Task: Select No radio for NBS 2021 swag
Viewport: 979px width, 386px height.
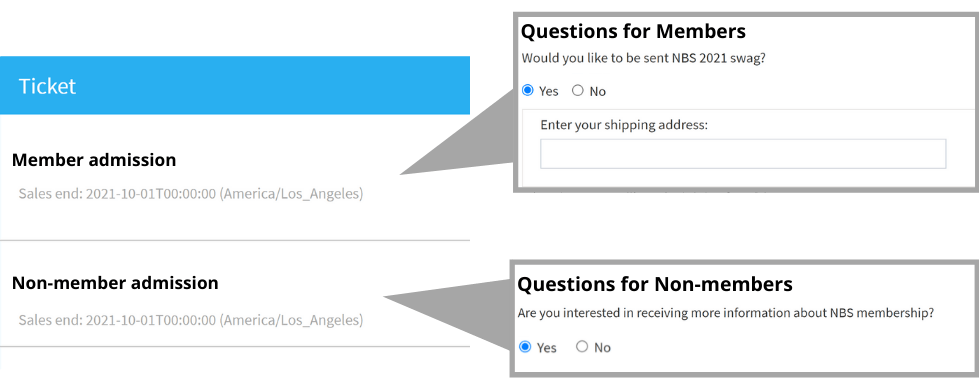Action: (578, 91)
